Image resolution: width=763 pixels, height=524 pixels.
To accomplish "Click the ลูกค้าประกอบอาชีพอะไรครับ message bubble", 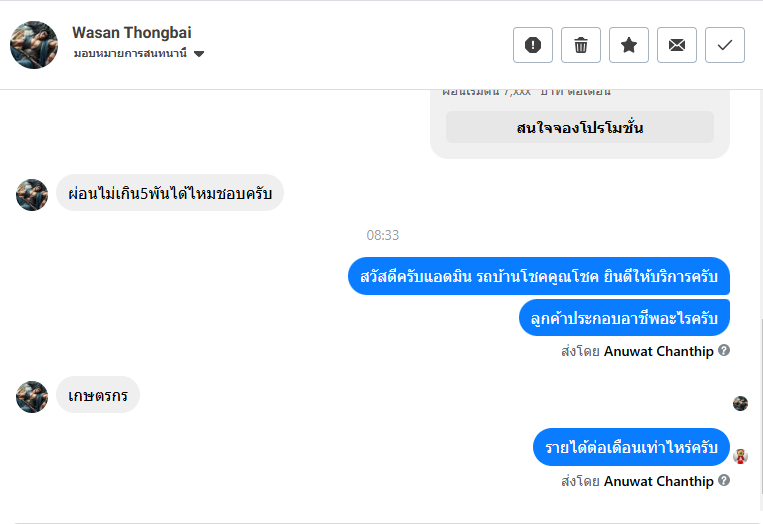I will tap(624, 317).
